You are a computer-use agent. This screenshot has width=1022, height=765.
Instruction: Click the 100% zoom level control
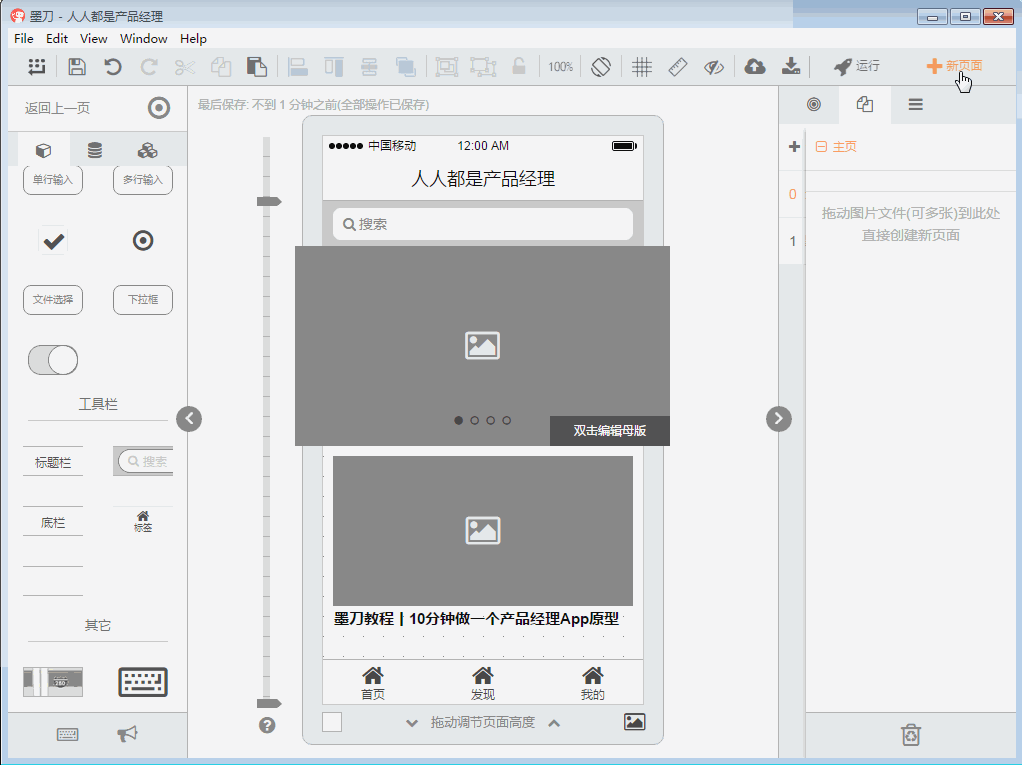560,67
